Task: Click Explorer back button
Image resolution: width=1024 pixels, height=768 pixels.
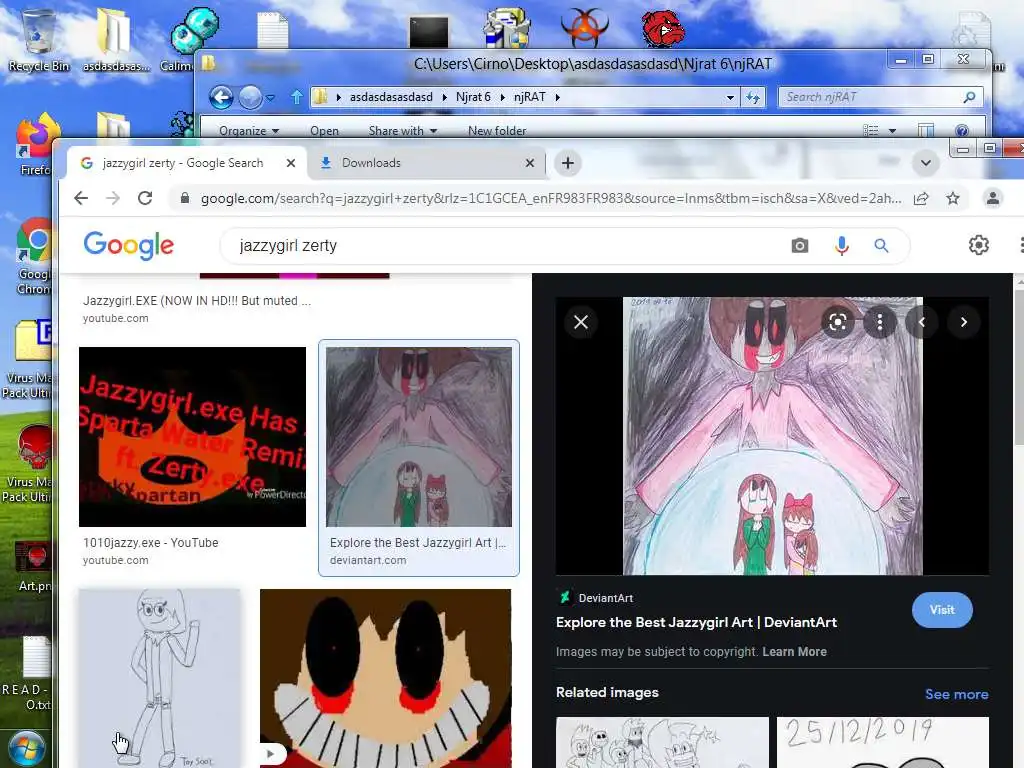Action: pos(221,97)
